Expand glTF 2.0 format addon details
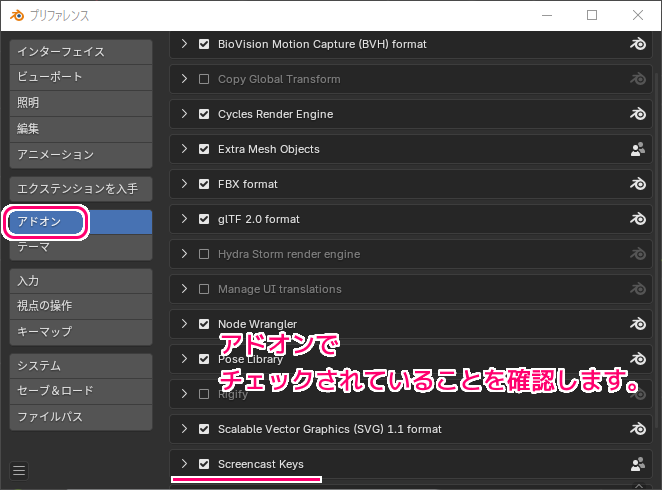This screenshot has height=490, width=662. 184,219
